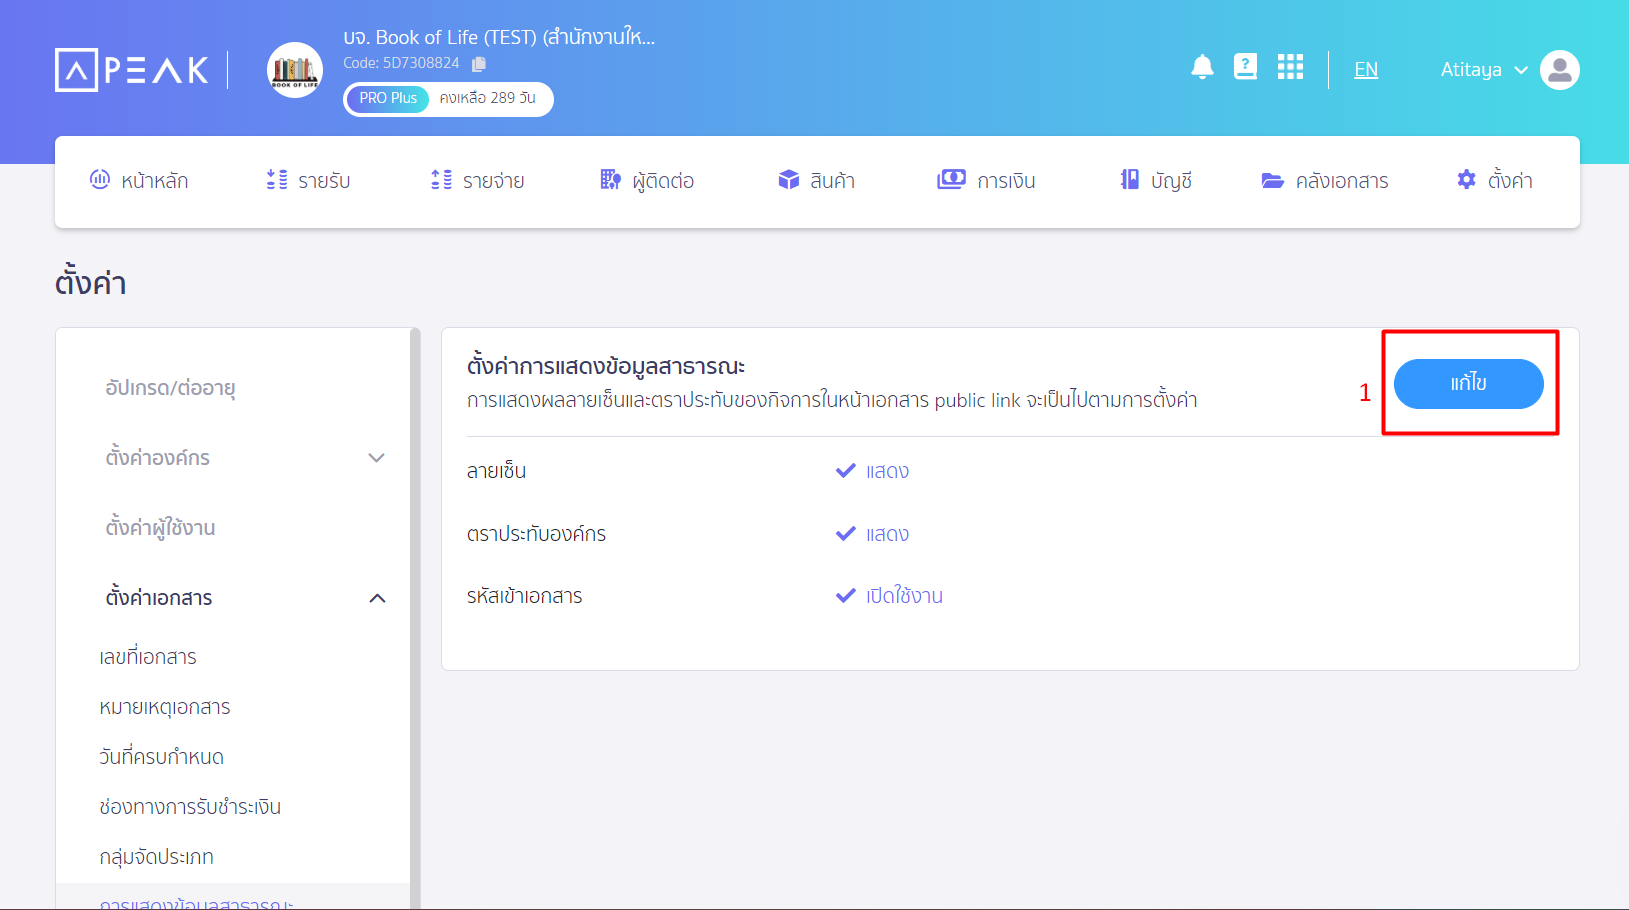This screenshot has width=1629, height=910.
Task: Click the PEAK logo
Action: click(x=132, y=70)
